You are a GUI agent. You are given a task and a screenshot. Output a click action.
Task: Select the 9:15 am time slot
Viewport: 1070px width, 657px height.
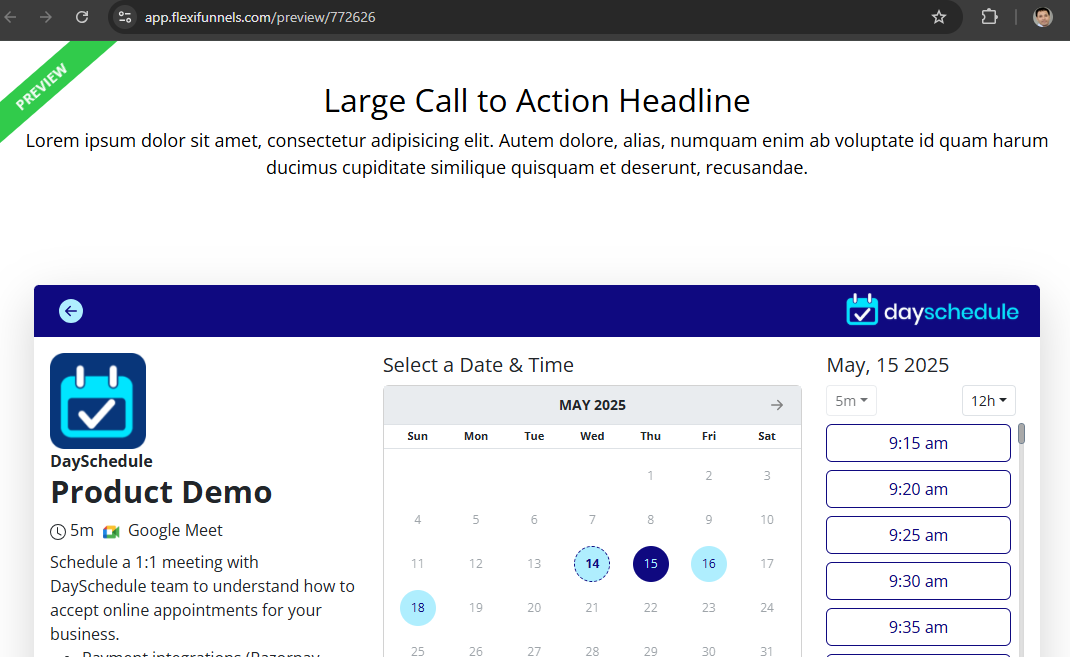pyautogui.click(x=918, y=443)
